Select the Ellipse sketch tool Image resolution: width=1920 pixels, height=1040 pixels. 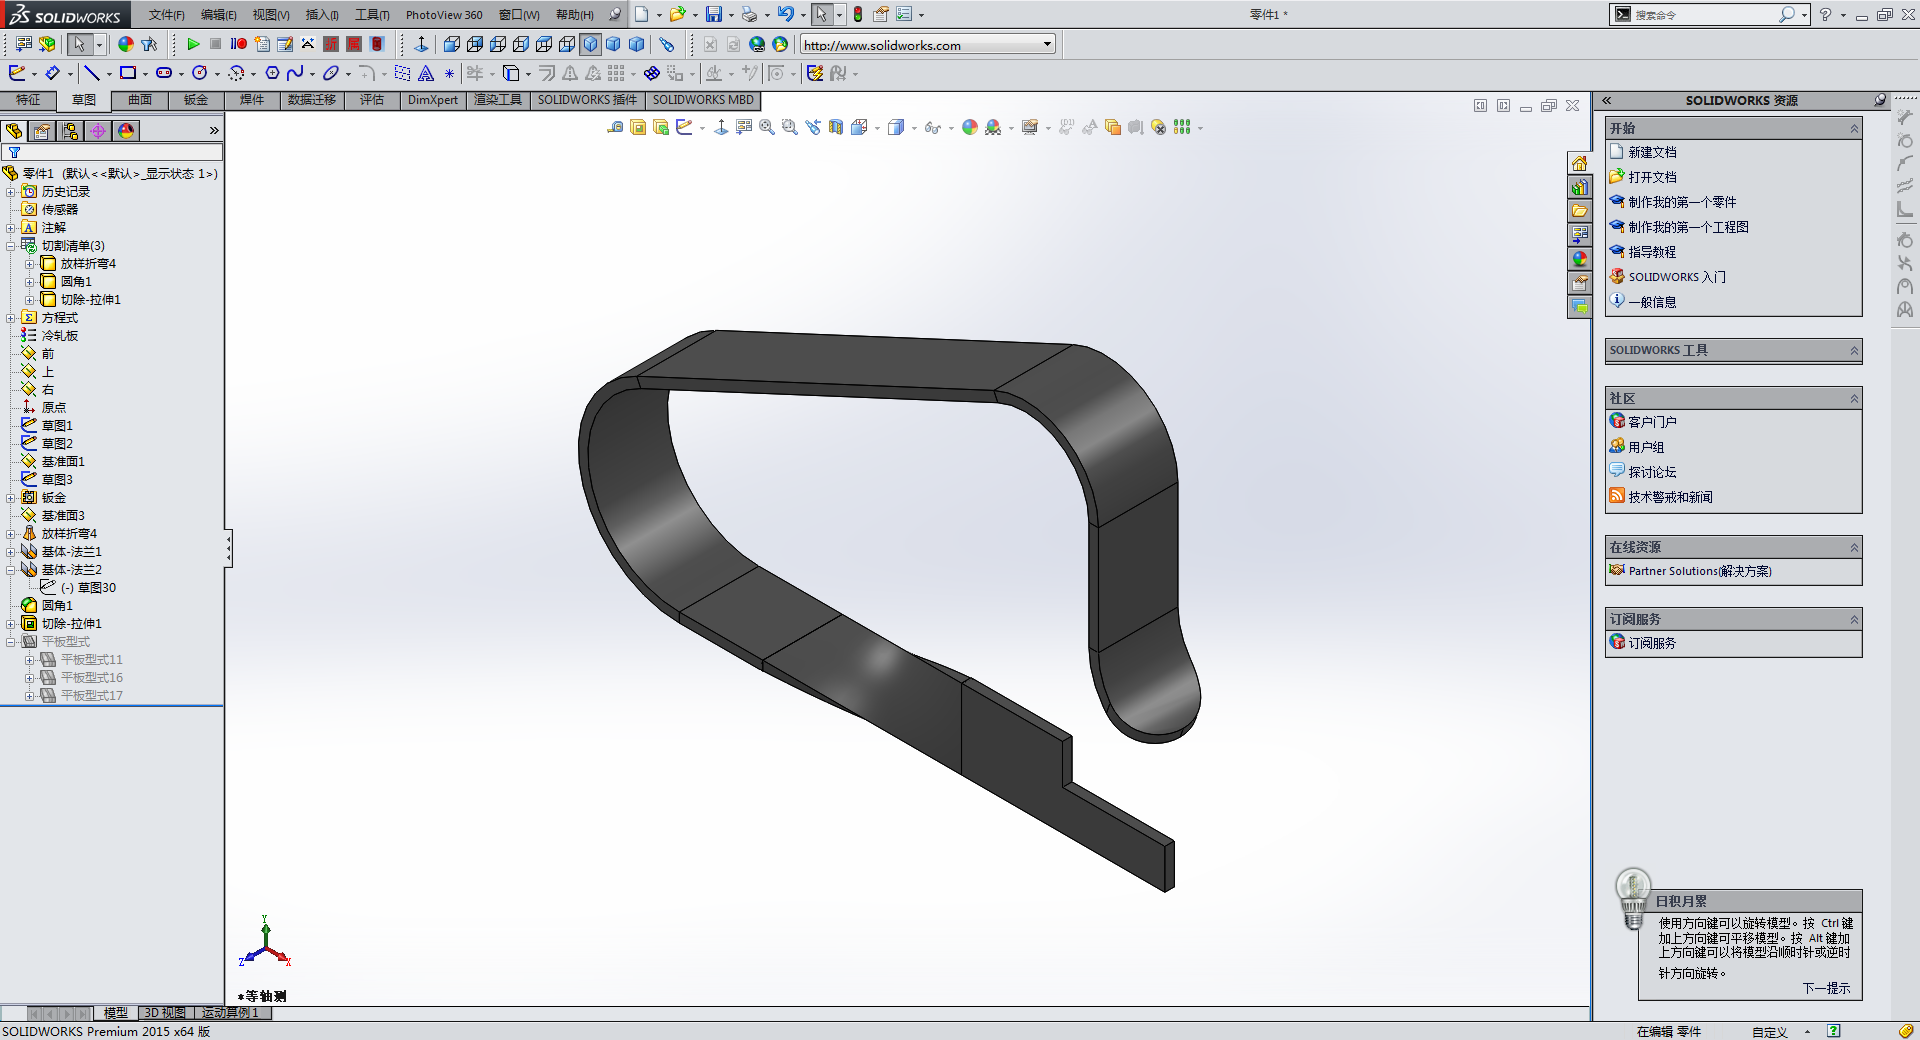click(x=330, y=73)
